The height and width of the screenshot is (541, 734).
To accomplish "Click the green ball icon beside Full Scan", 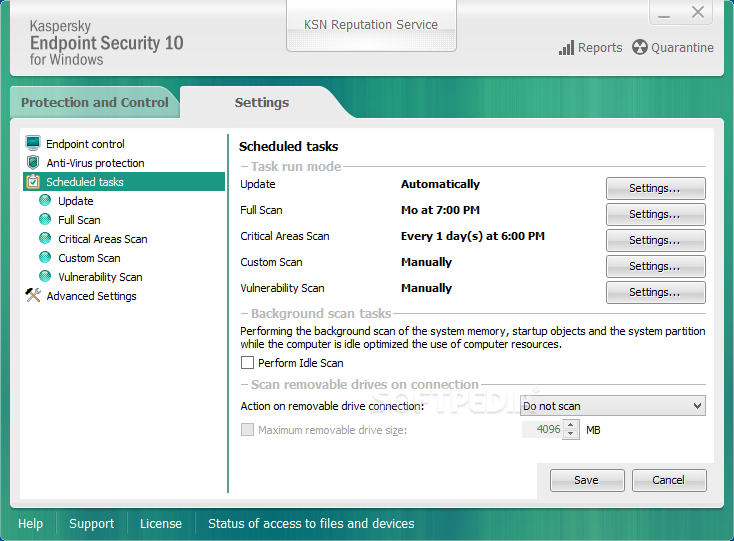I will click(45, 219).
